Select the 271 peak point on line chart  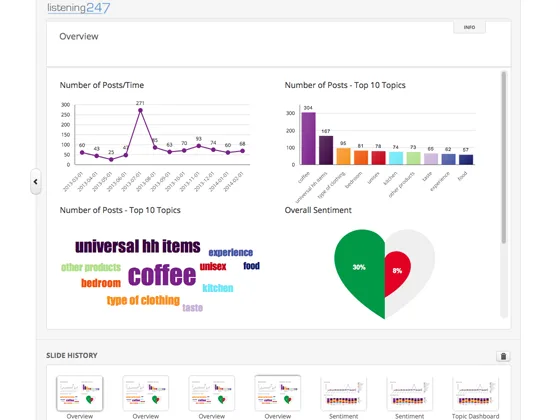click(x=140, y=110)
